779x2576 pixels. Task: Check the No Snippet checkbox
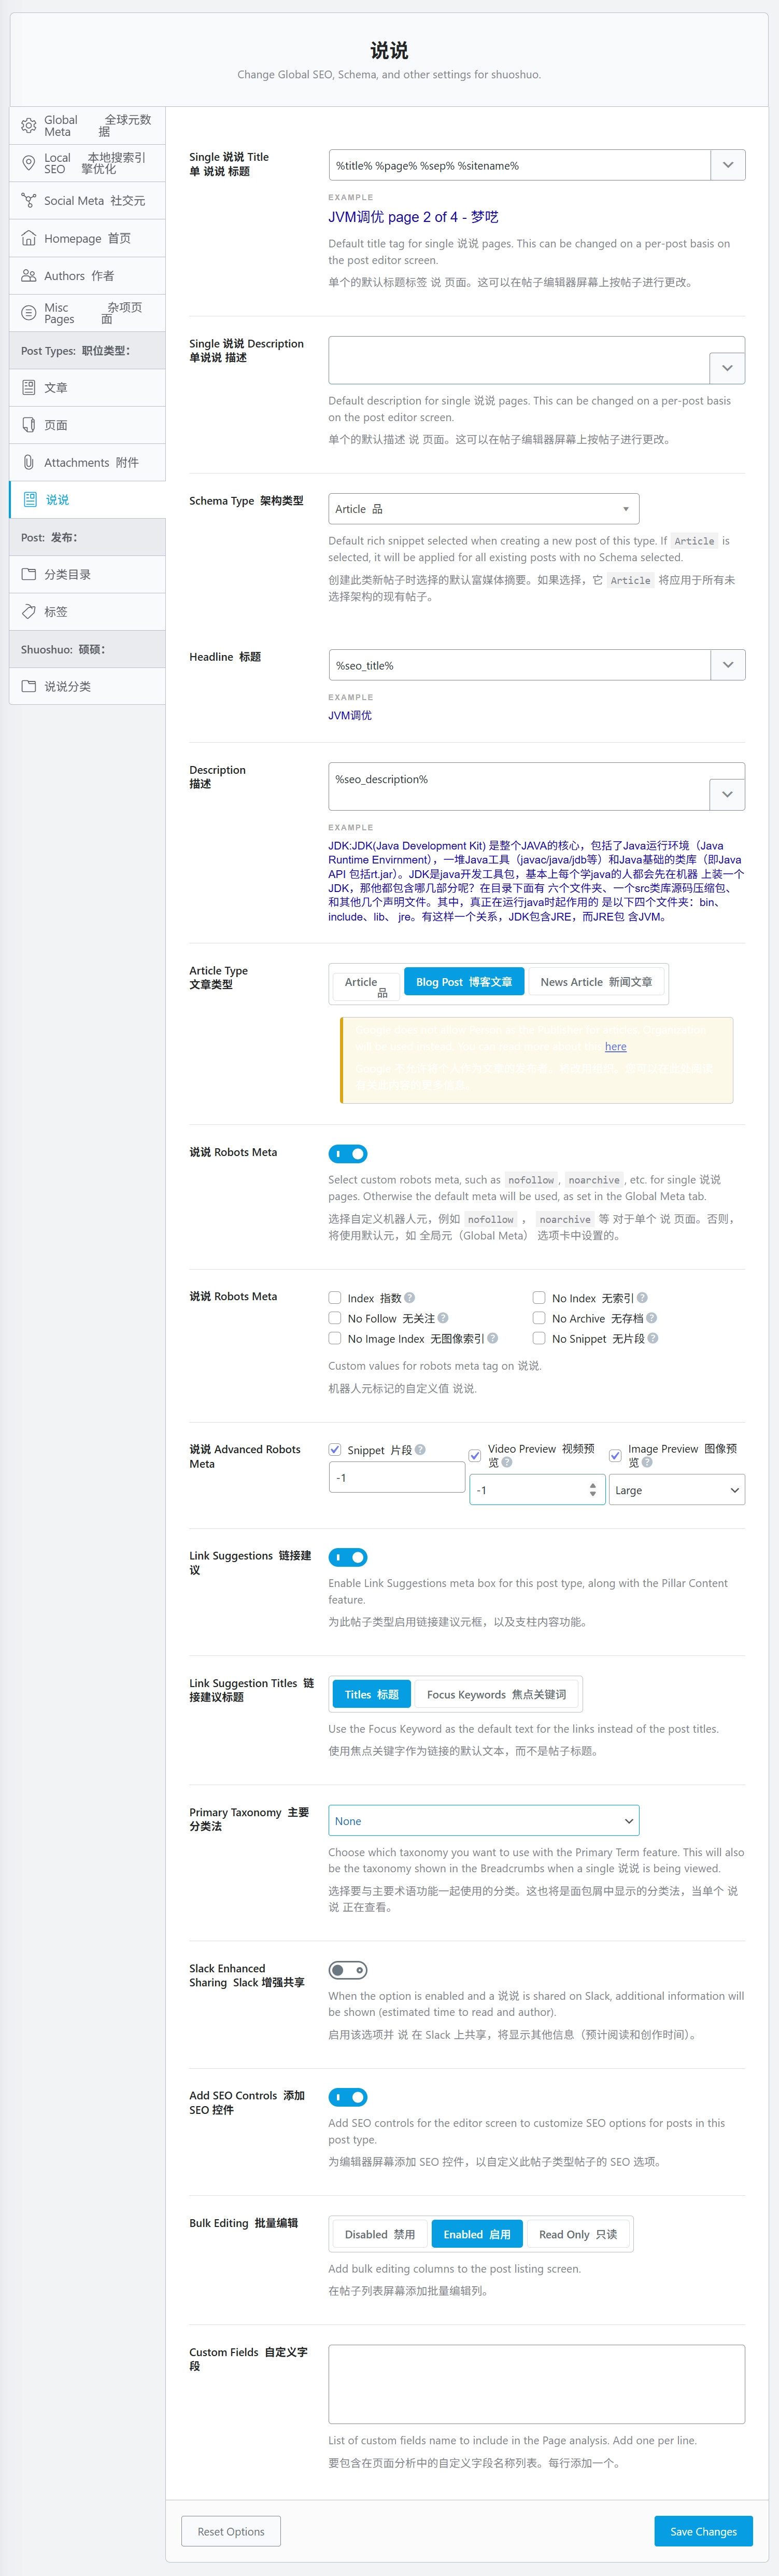coord(539,1338)
